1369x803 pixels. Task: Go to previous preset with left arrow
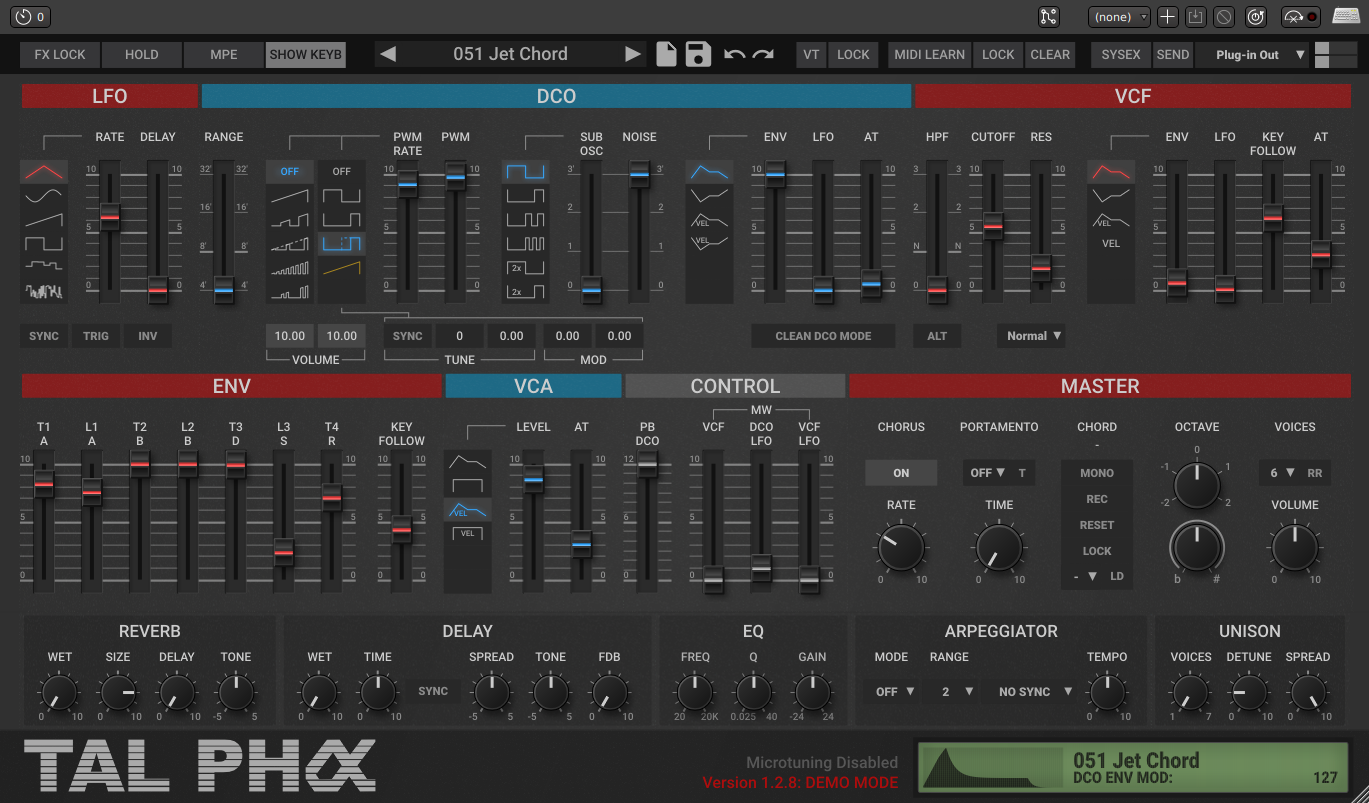click(389, 54)
